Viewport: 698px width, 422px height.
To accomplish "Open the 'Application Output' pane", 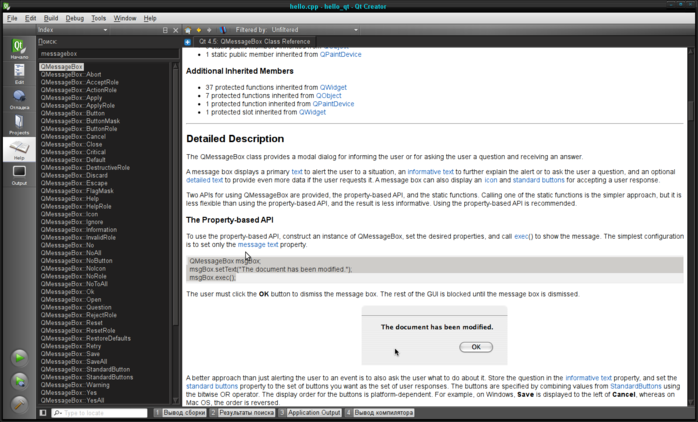I will pos(310,413).
